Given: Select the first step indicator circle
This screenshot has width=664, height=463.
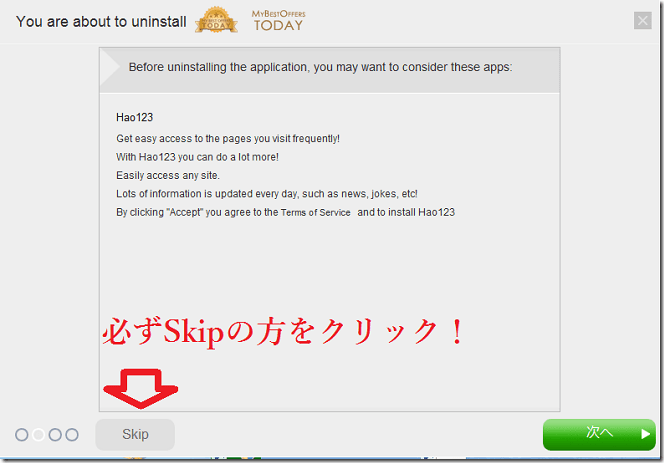Looking at the screenshot, I should coord(22,435).
